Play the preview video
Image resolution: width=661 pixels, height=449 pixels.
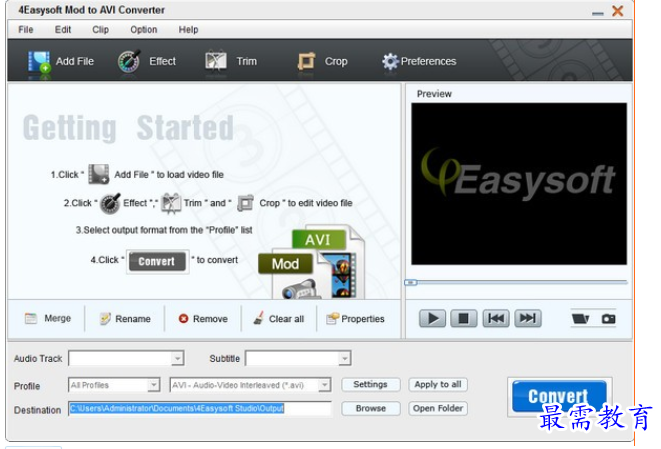click(432, 318)
